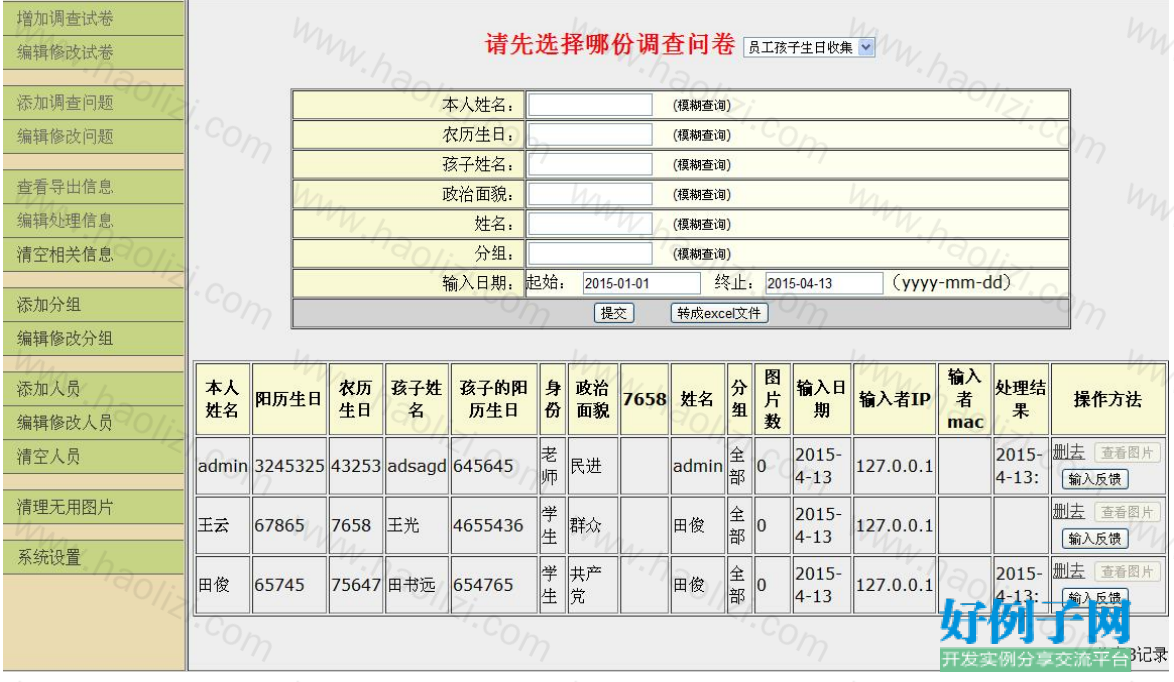Select 编辑修改分组 in sidebar
Screen dimensions: 1174x682
[93, 338]
